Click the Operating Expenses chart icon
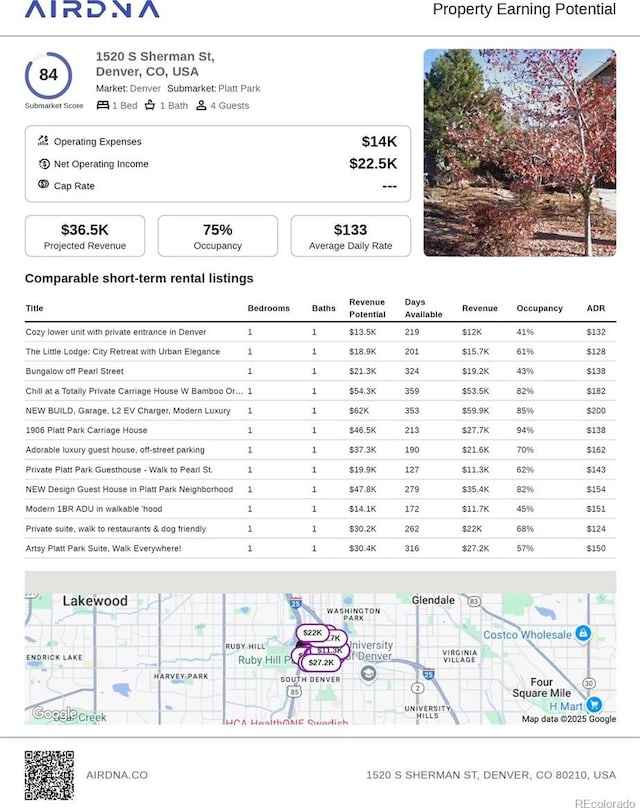 tap(43, 140)
